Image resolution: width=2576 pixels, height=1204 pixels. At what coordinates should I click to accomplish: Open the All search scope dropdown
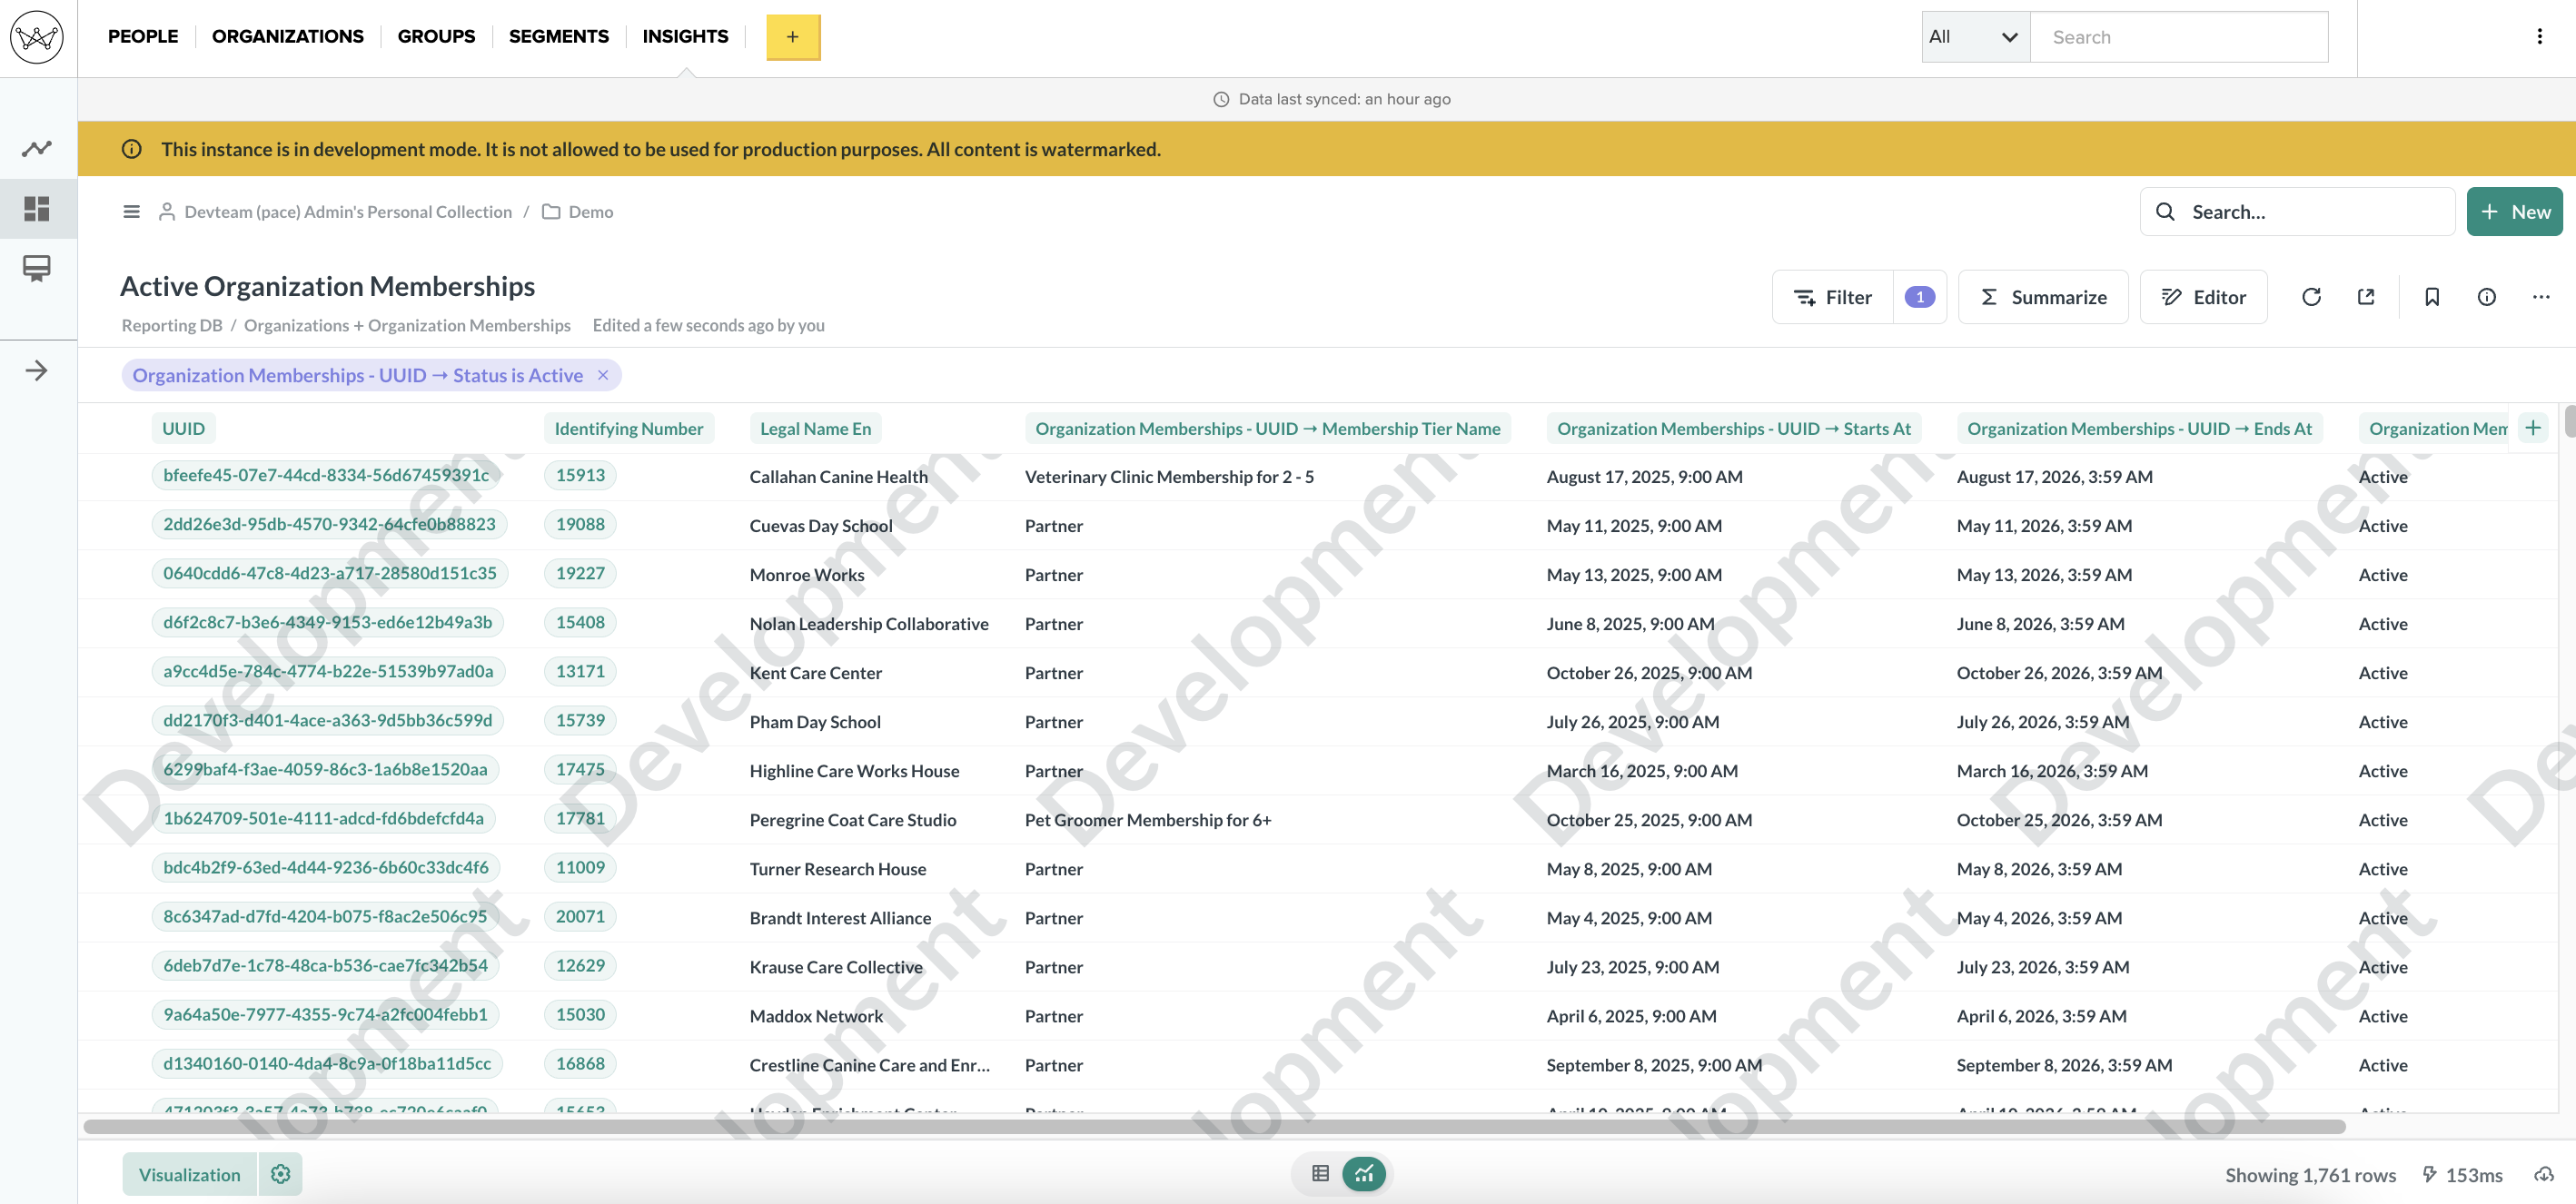1976,37
